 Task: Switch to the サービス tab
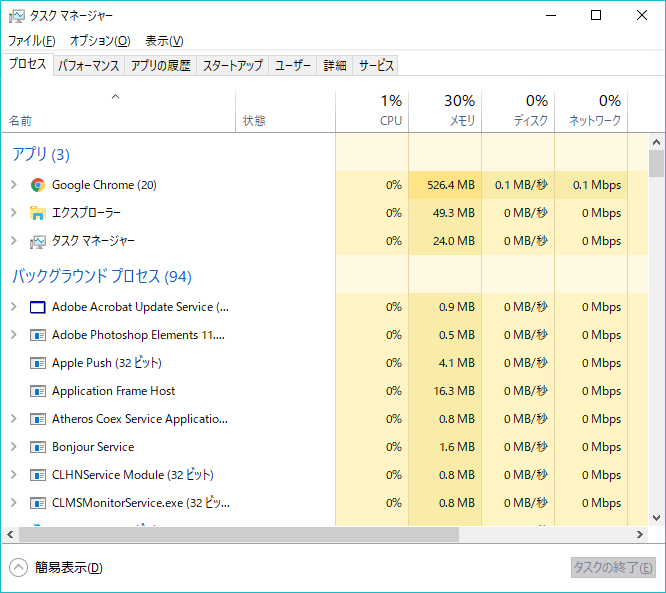376,65
